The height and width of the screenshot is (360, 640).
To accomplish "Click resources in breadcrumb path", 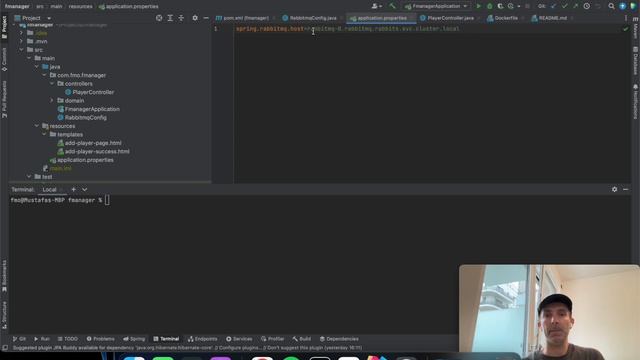I will [80, 7].
